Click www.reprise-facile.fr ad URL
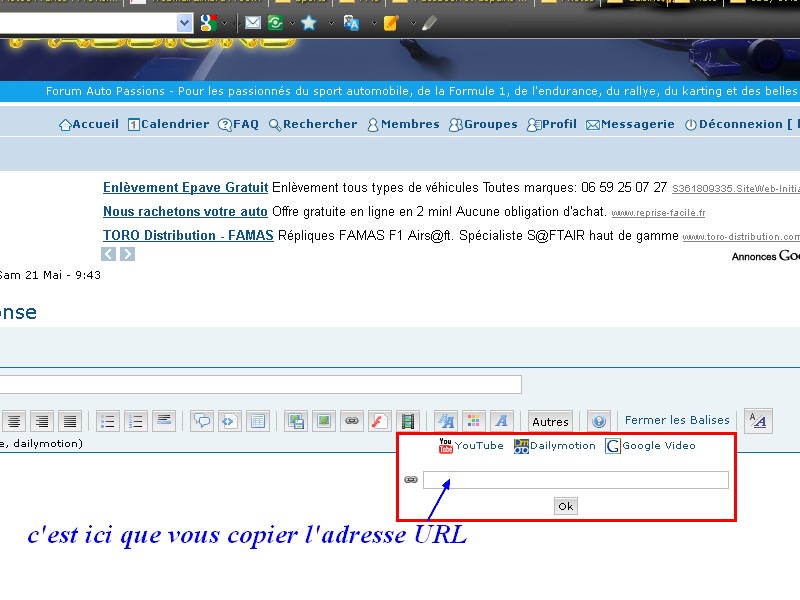The image size is (800, 600). (x=658, y=213)
